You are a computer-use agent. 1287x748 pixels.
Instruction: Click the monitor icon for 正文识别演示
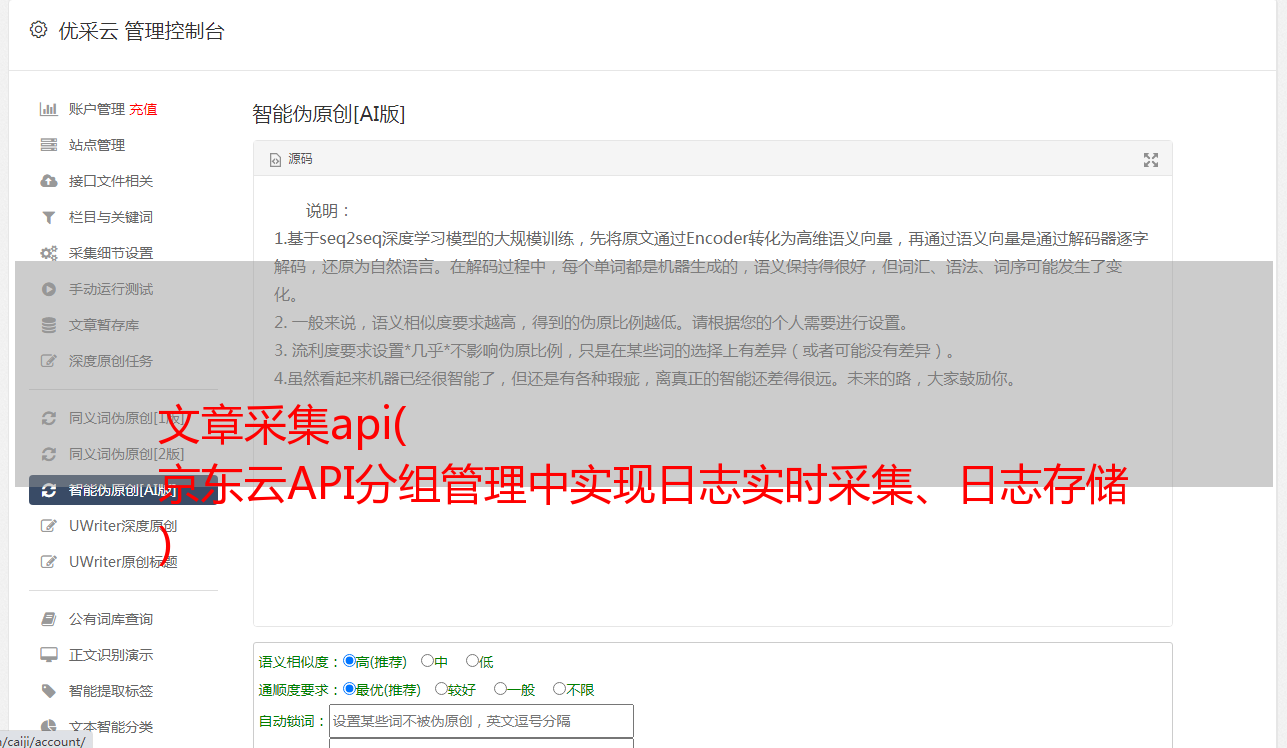(x=48, y=655)
